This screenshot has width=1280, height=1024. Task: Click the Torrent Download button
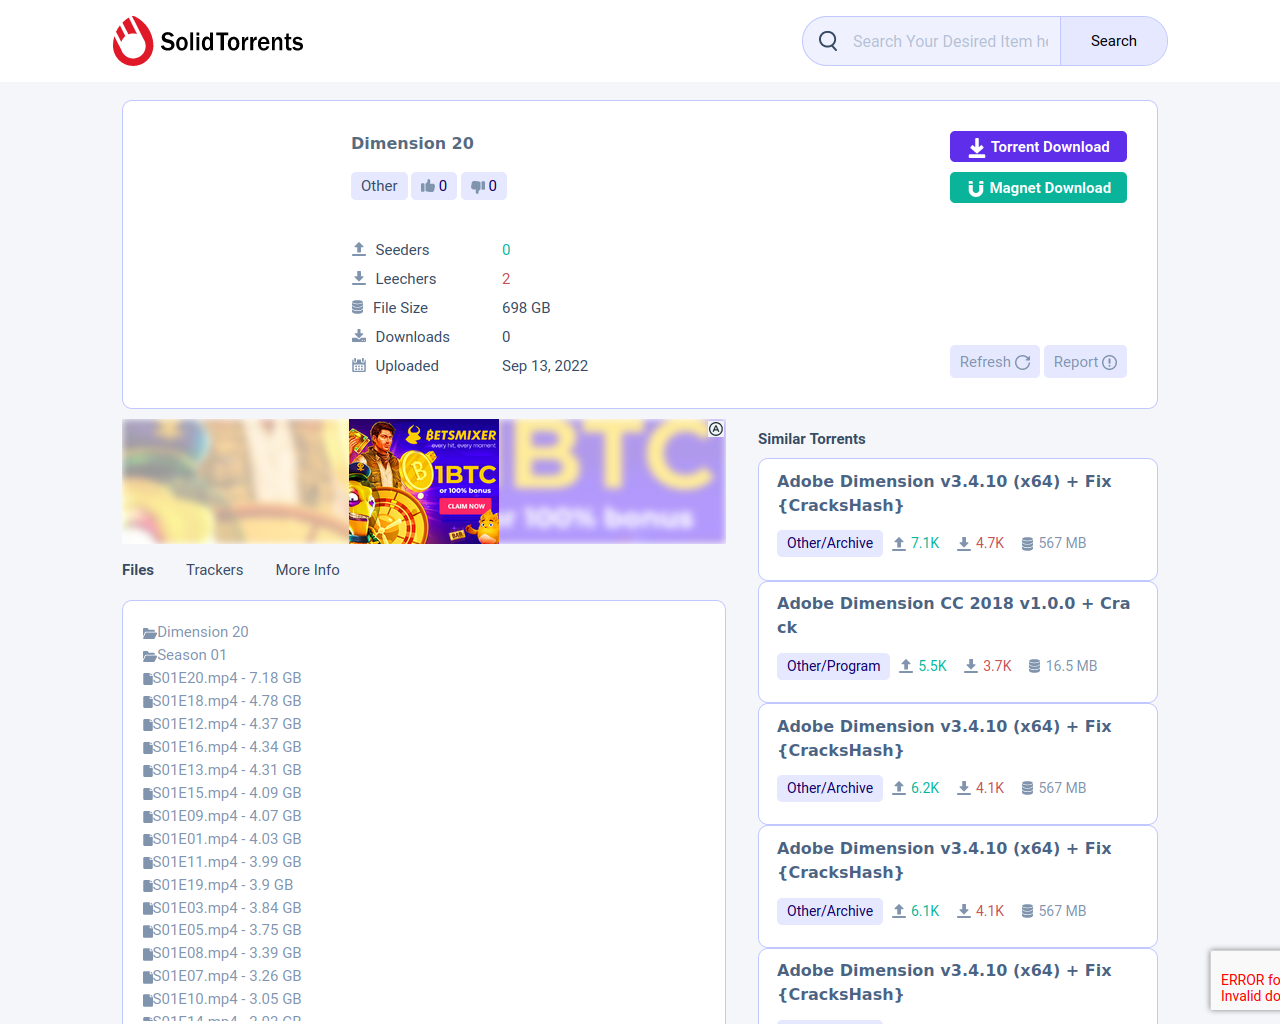tap(1038, 147)
